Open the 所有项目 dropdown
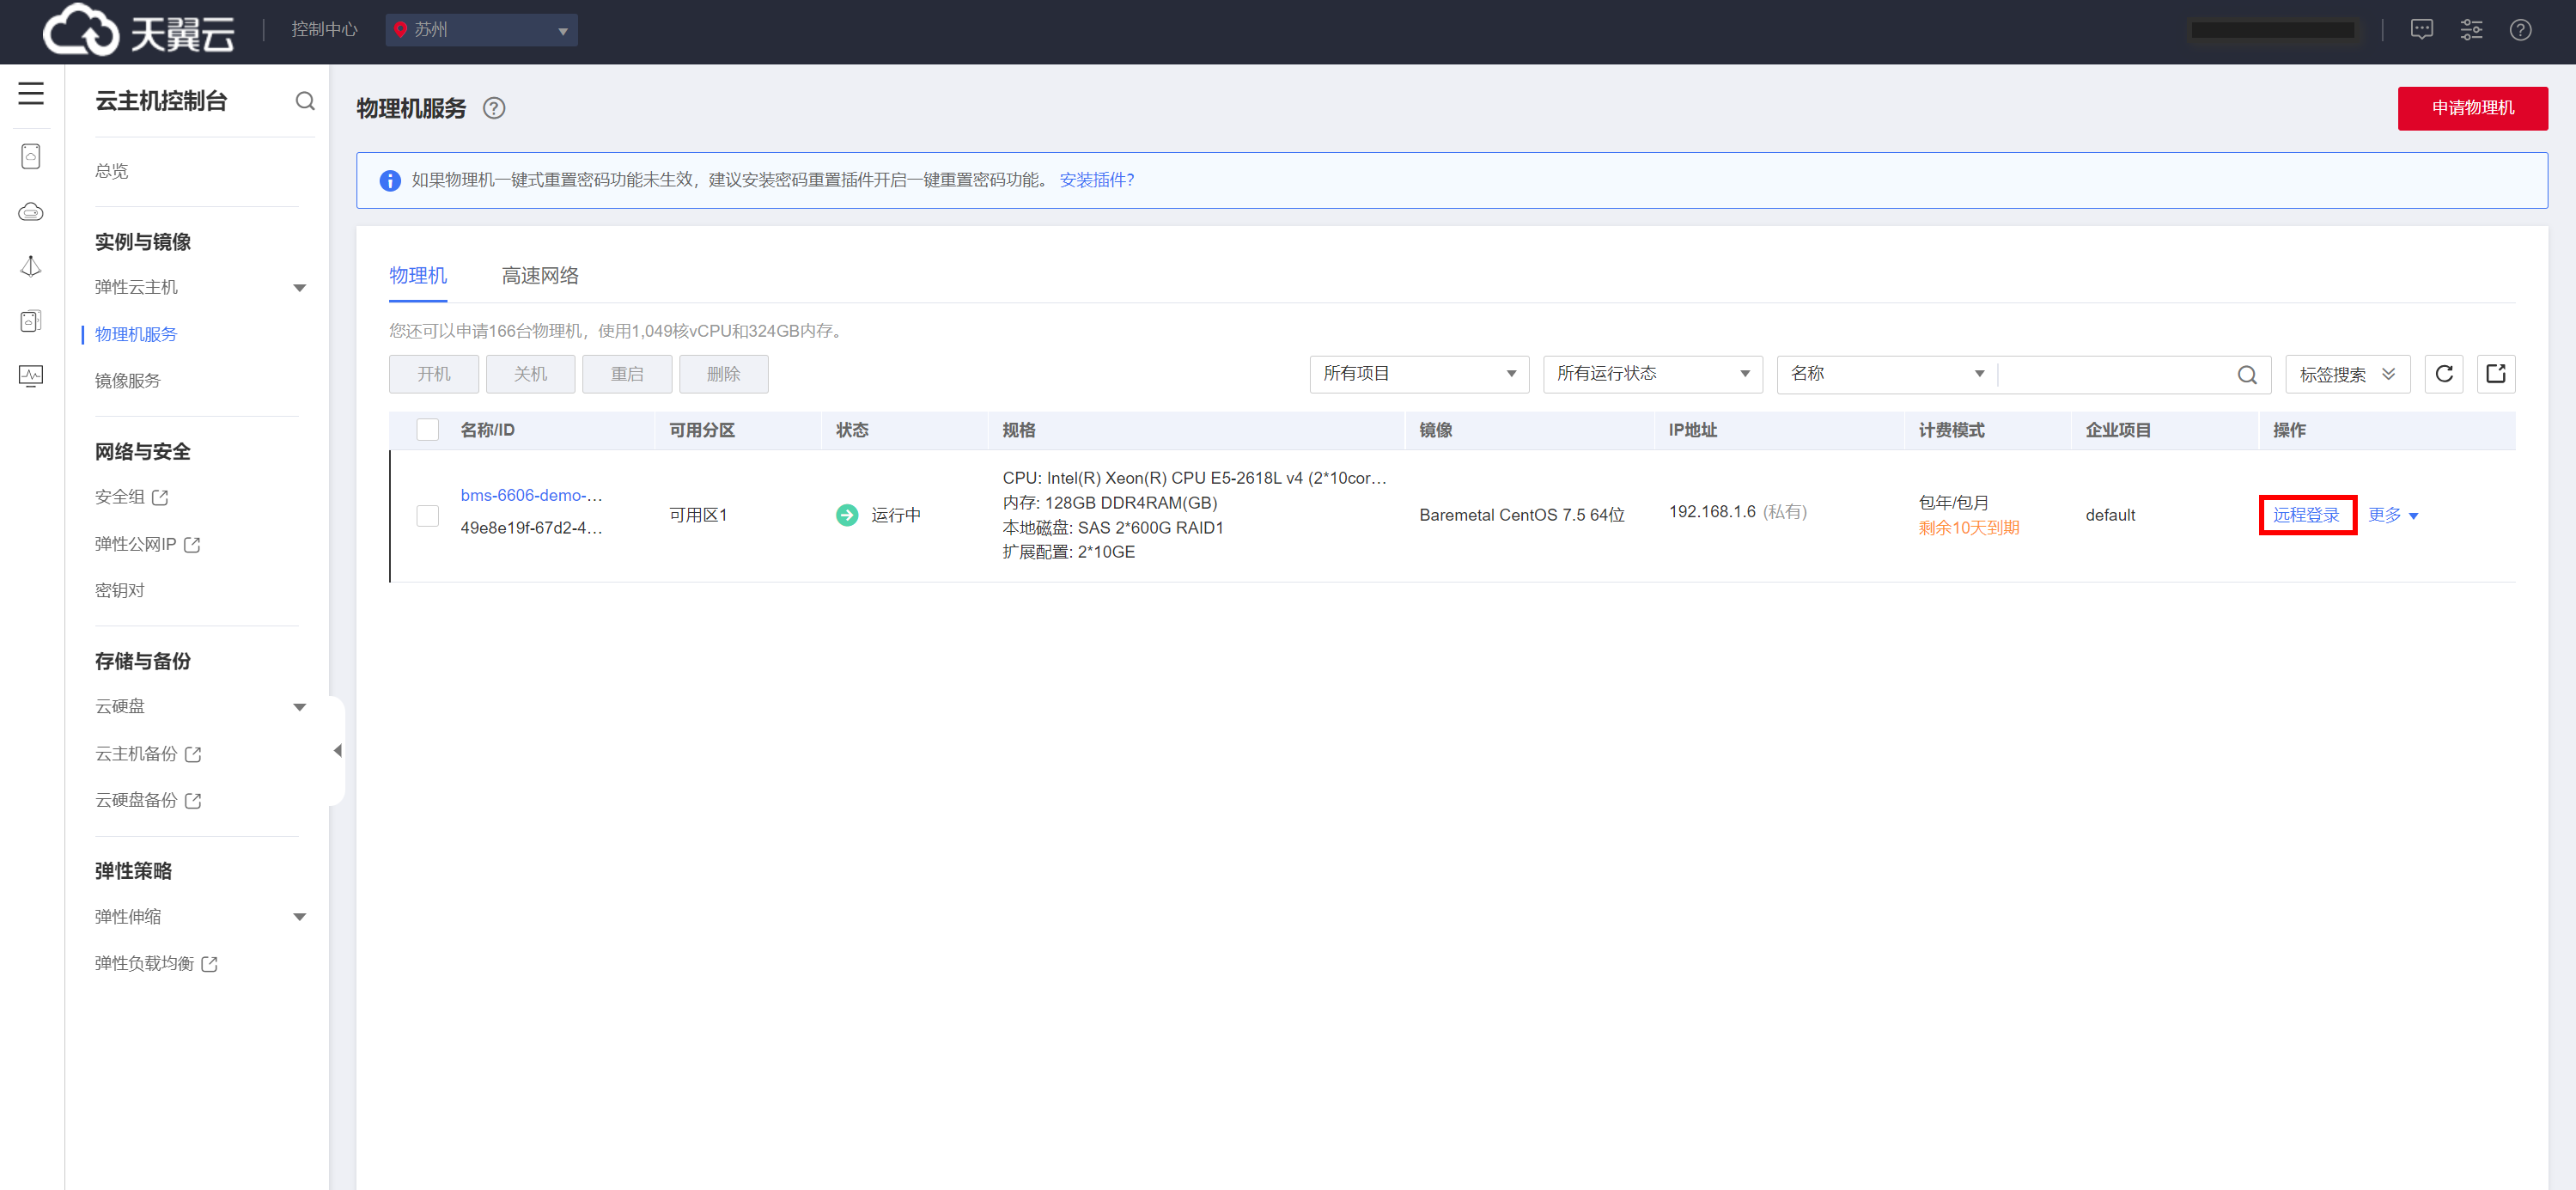This screenshot has height=1190, width=2576. point(1418,374)
